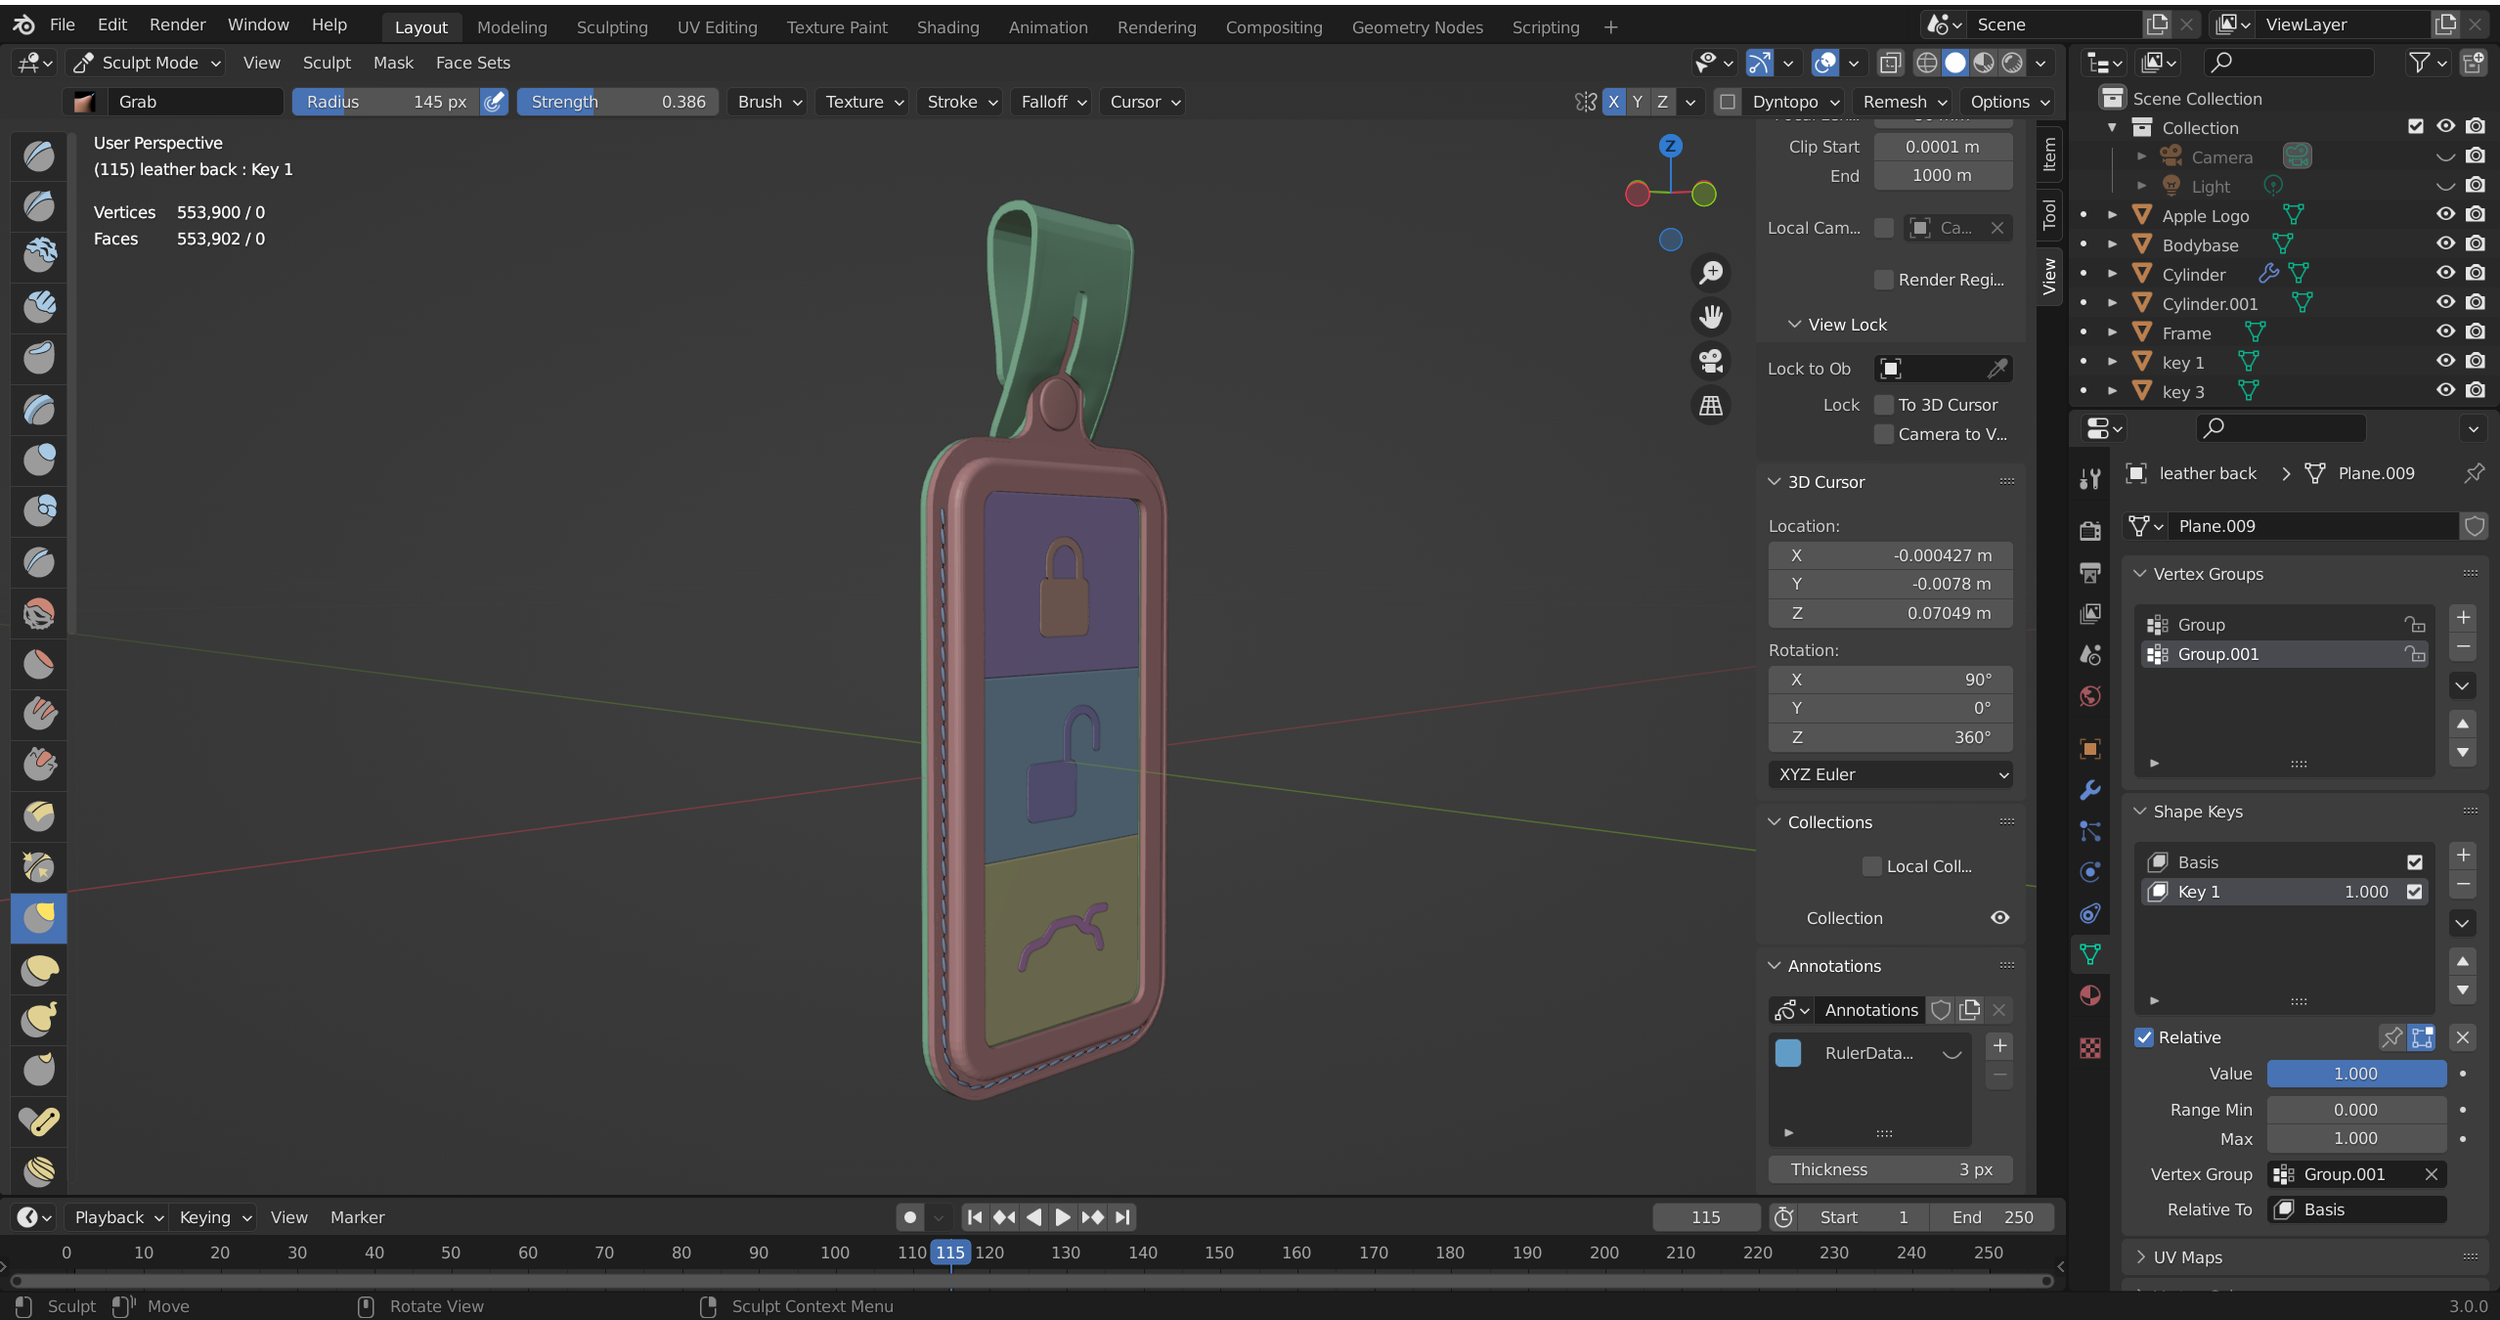The image size is (2500, 1320).
Task: Toggle the camera view icon
Action: coord(1711,361)
